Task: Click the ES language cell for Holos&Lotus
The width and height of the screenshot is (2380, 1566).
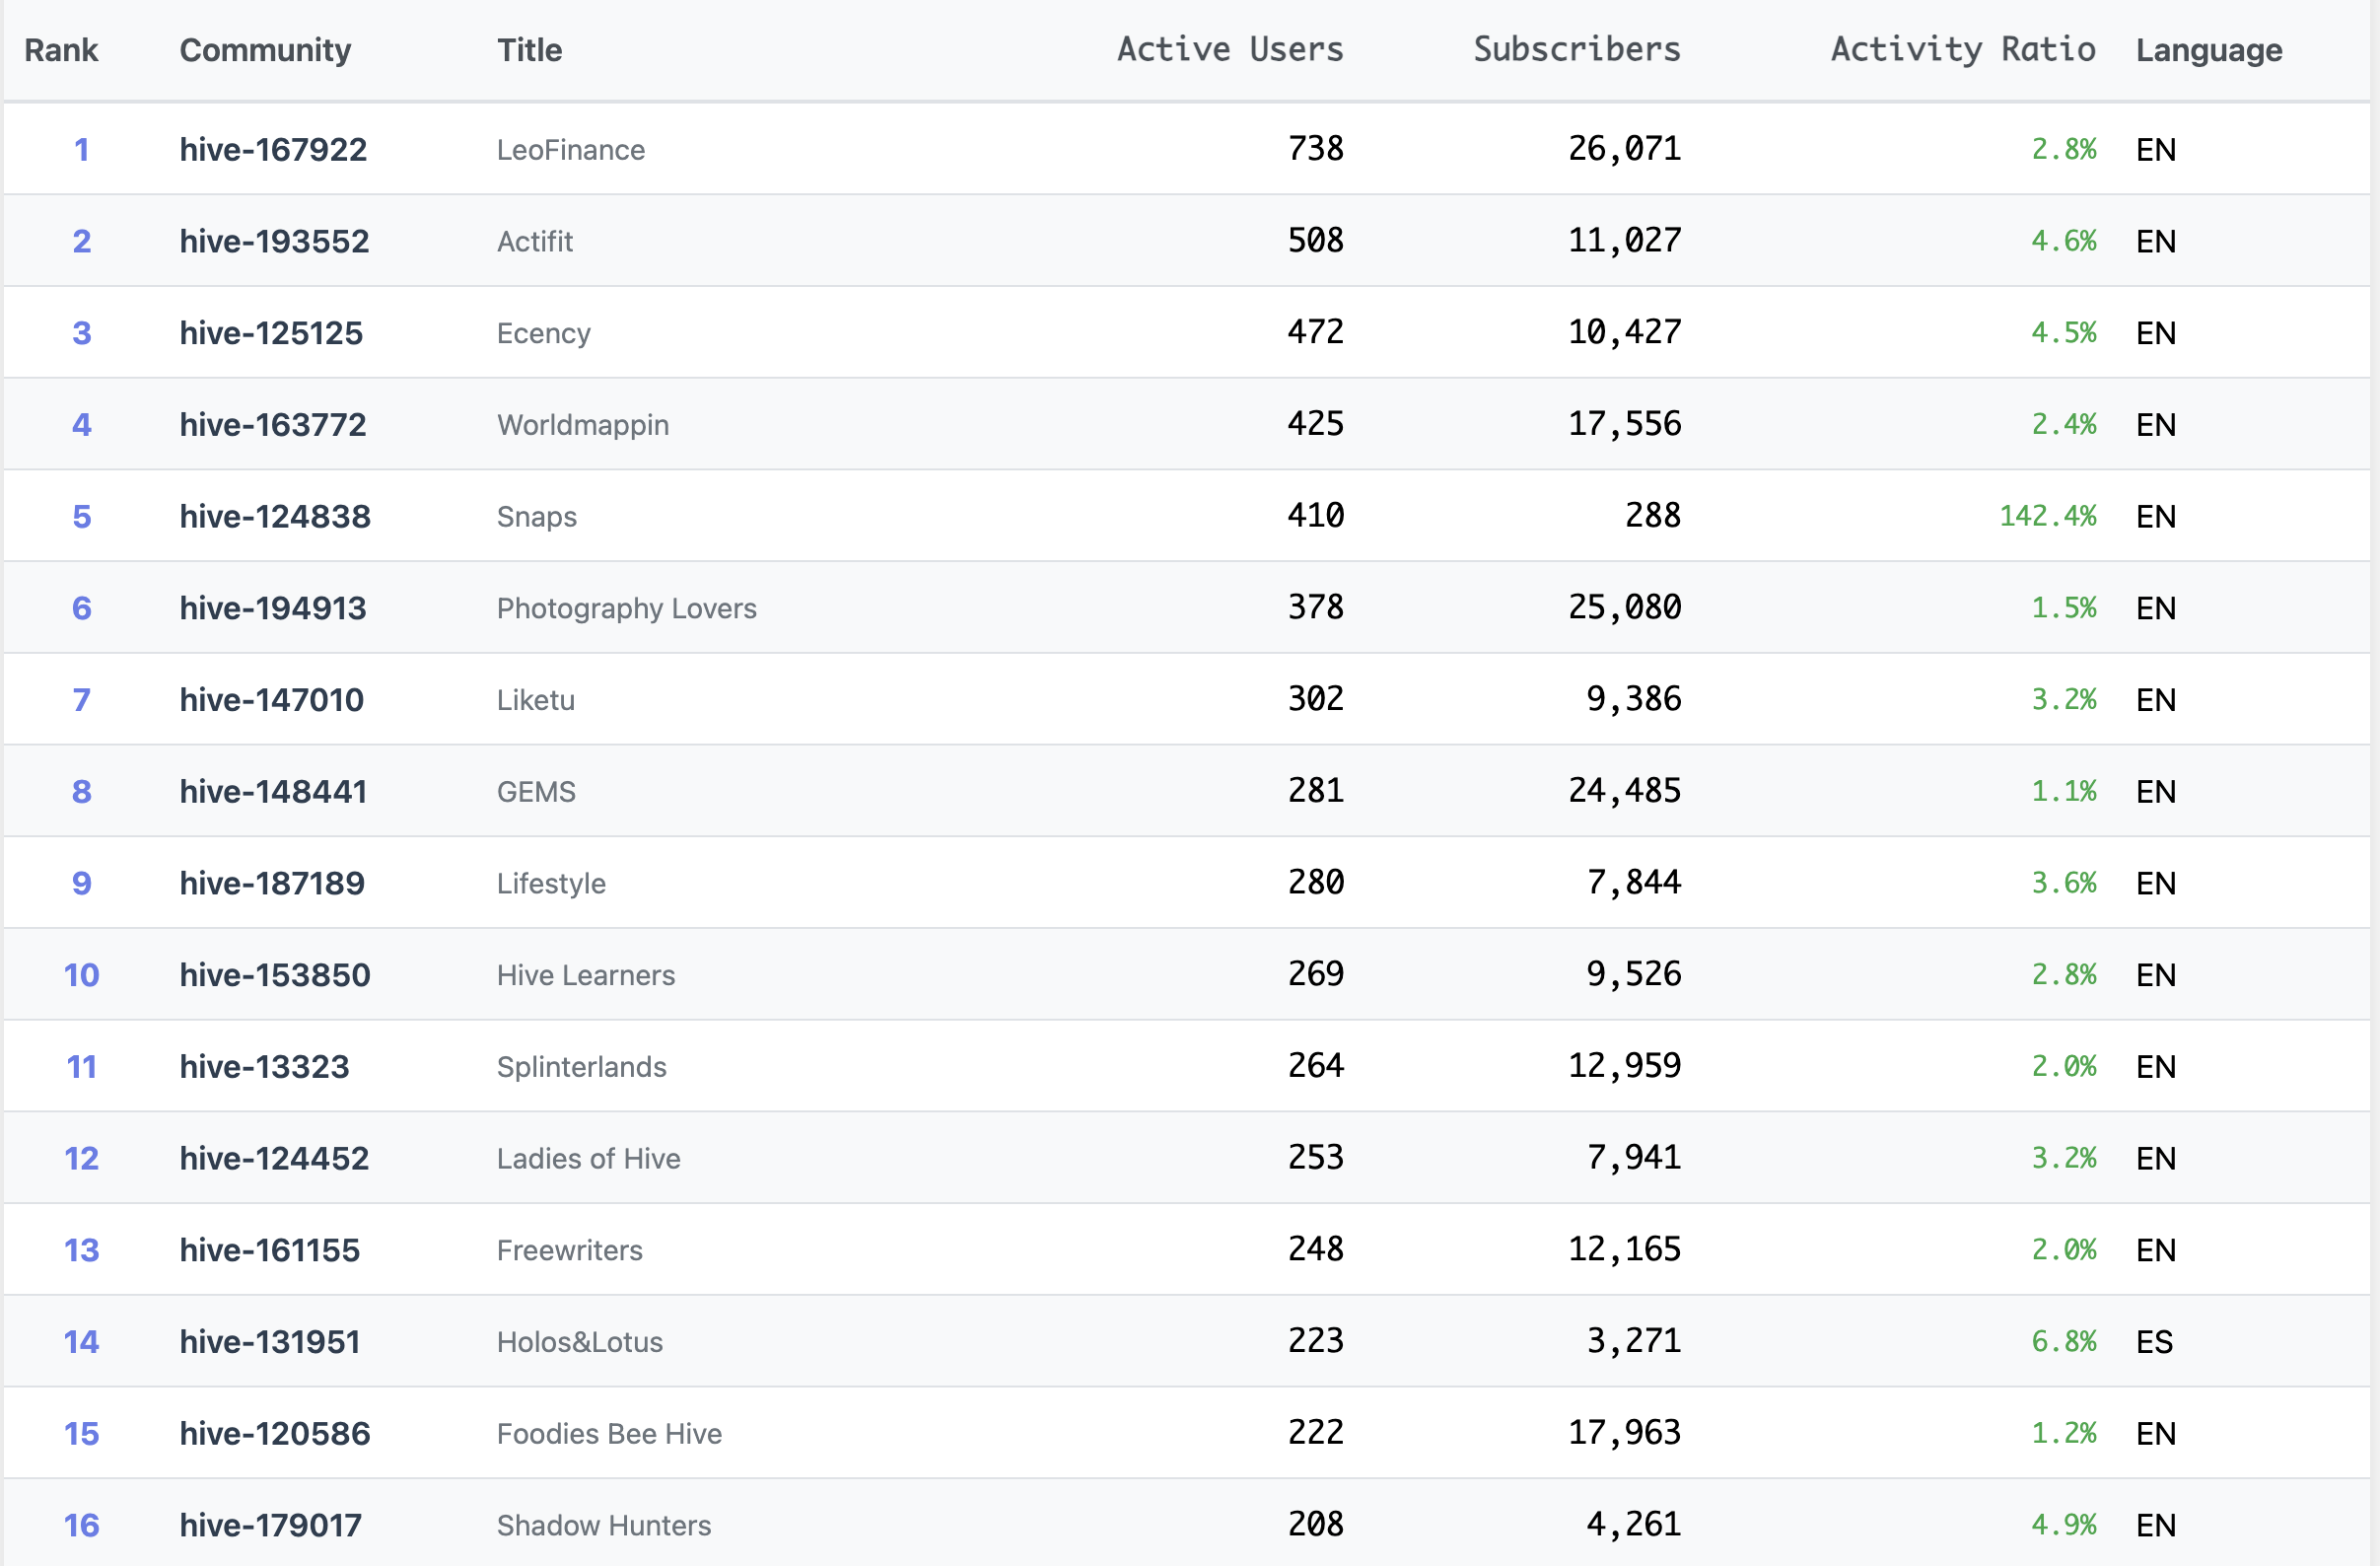Action: (2154, 1342)
